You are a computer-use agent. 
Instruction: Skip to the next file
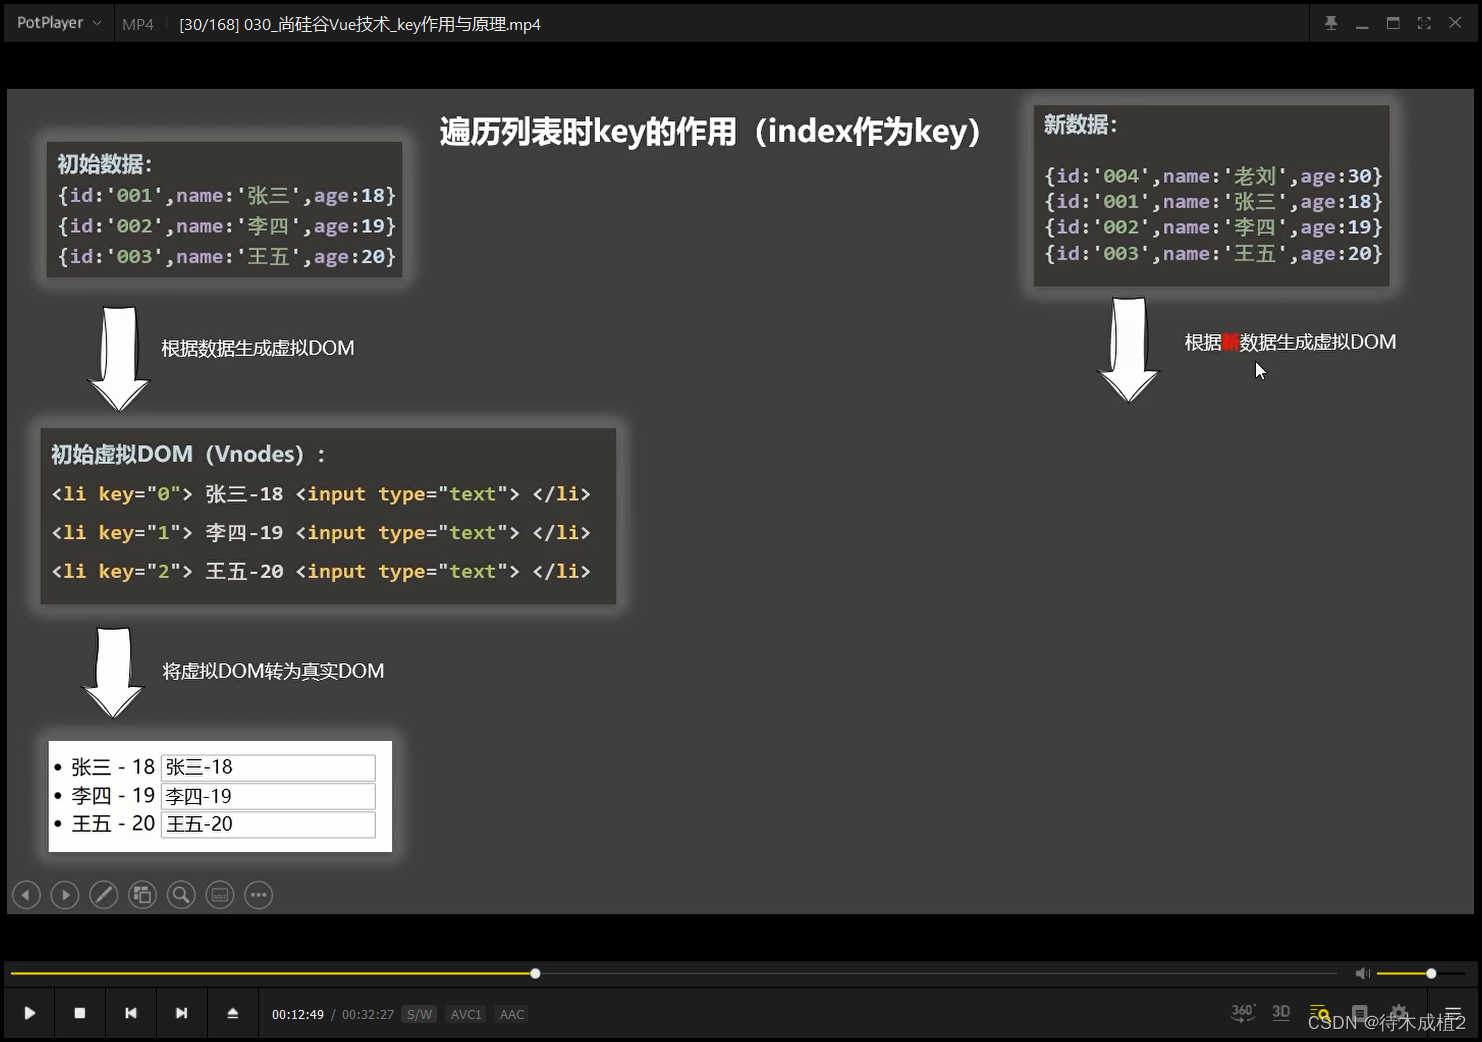pyautogui.click(x=181, y=1013)
